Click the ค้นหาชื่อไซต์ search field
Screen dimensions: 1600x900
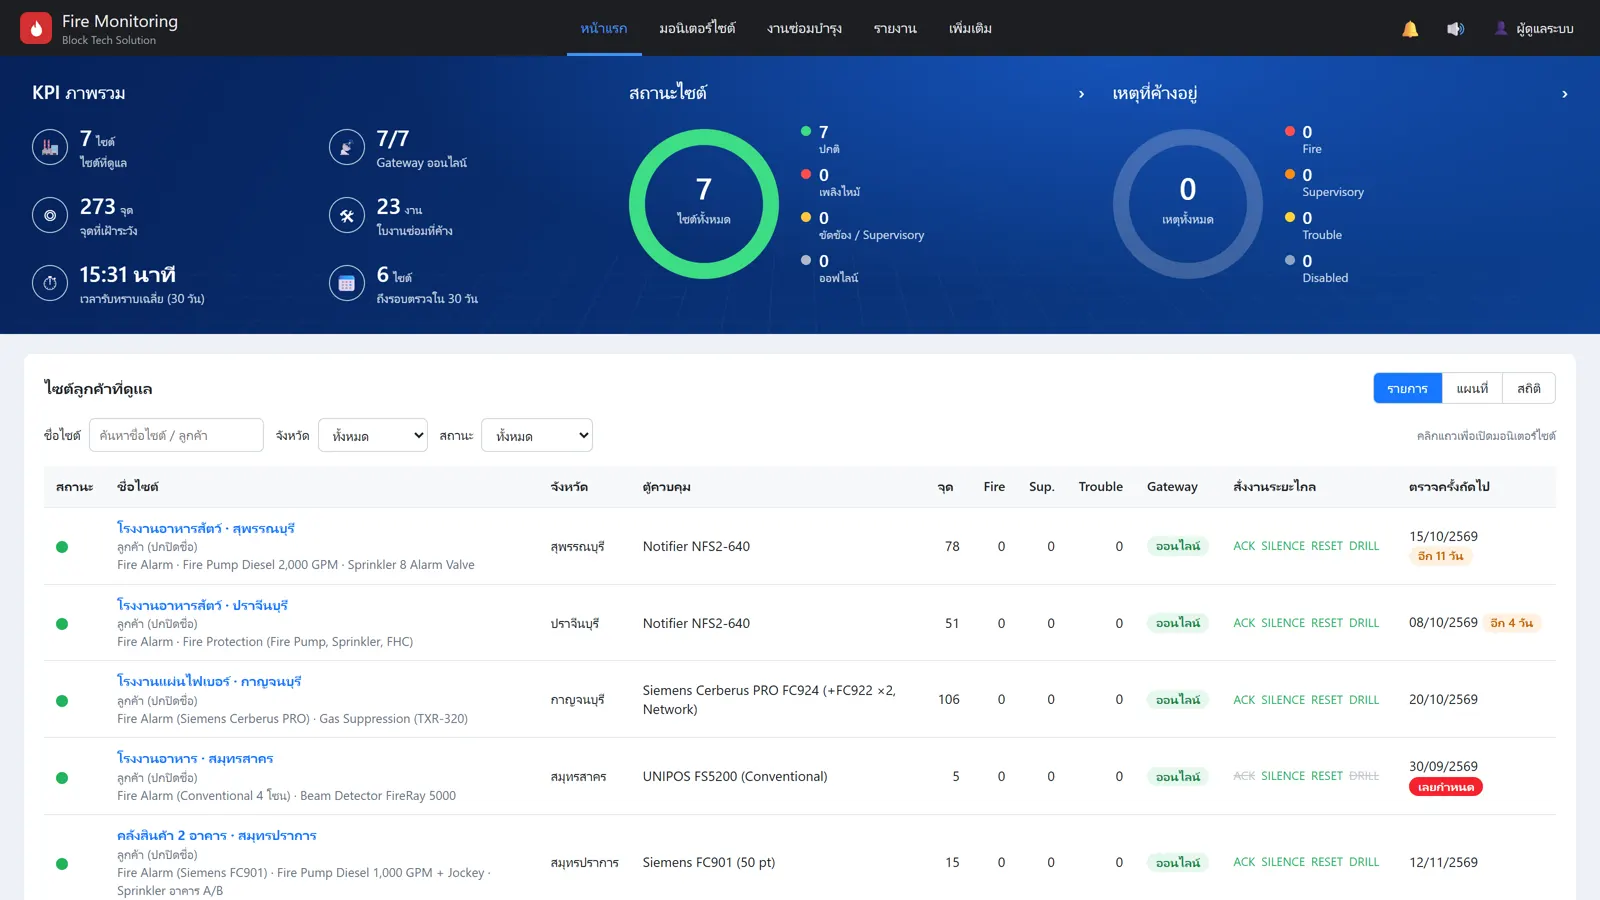(x=176, y=435)
